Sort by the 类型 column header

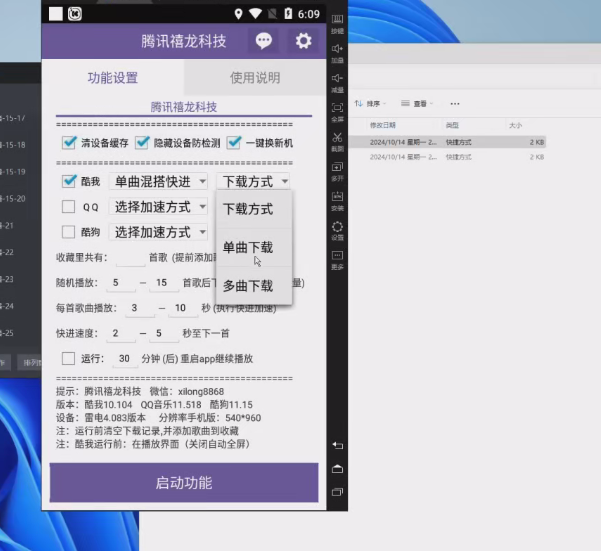[452, 125]
